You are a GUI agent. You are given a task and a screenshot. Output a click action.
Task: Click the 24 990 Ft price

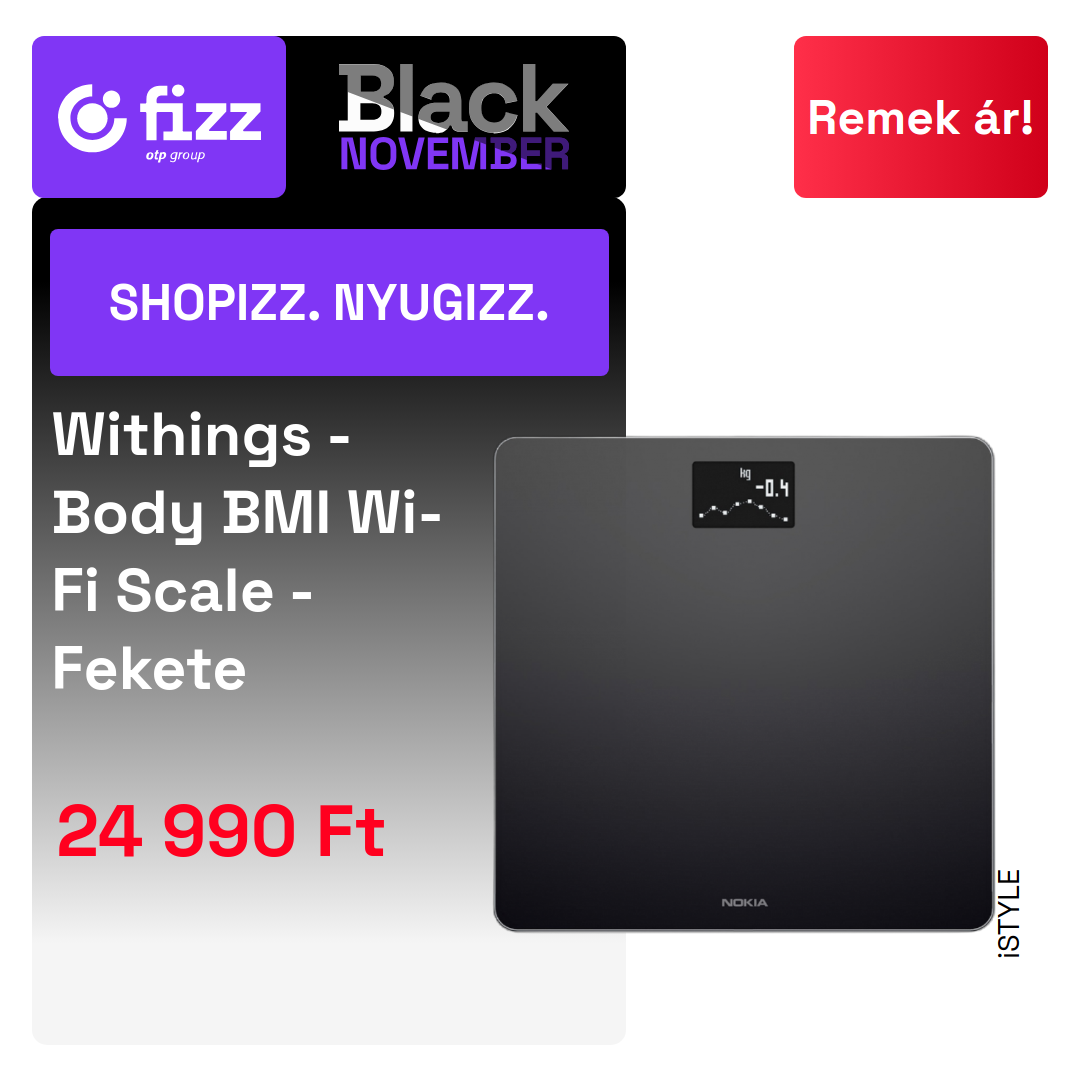[220, 831]
